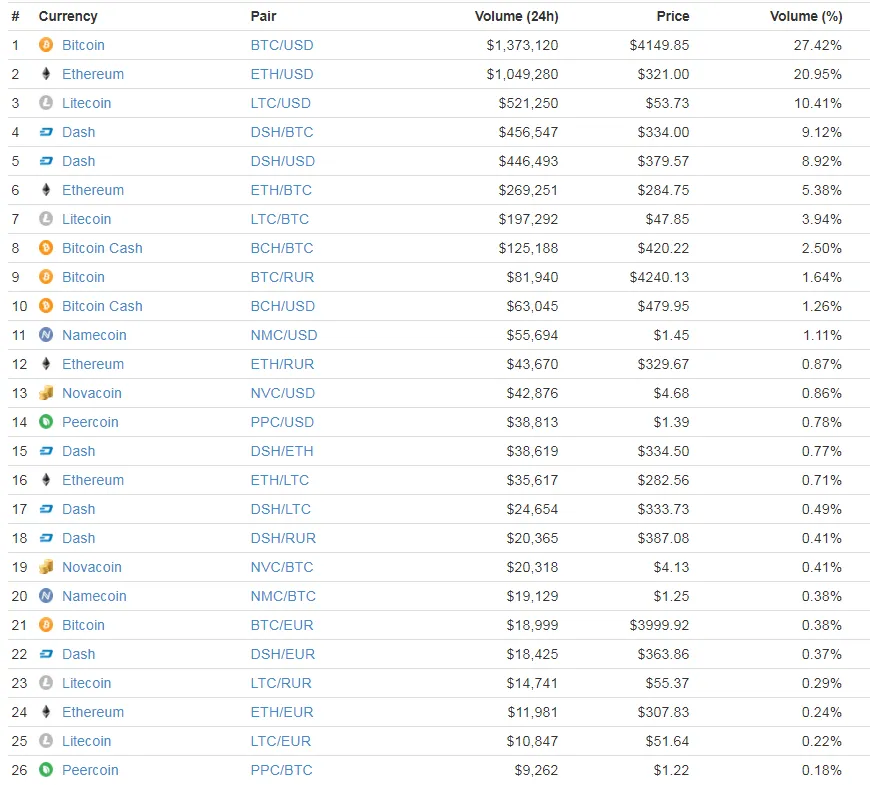Click the Ethereum icon in row 24
This screenshot has width=870, height=785.
[46, 712]
